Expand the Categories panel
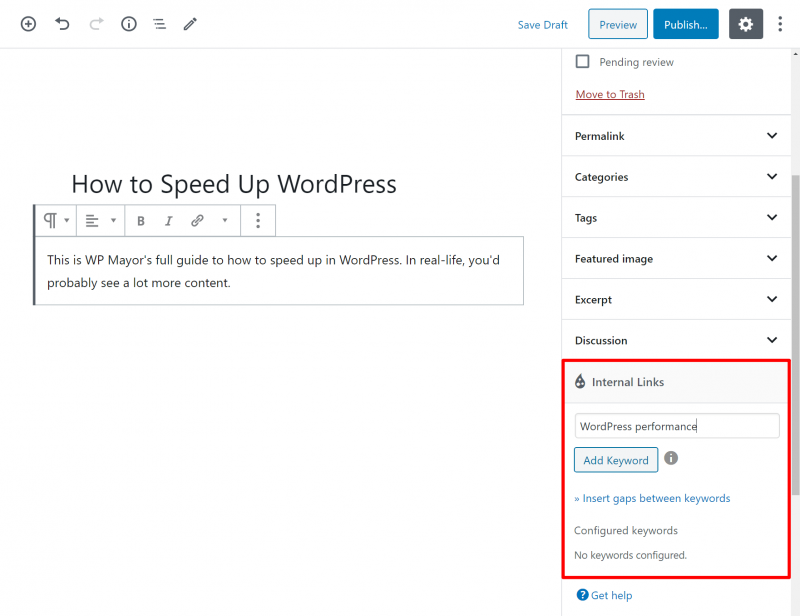 pos(676,177)
